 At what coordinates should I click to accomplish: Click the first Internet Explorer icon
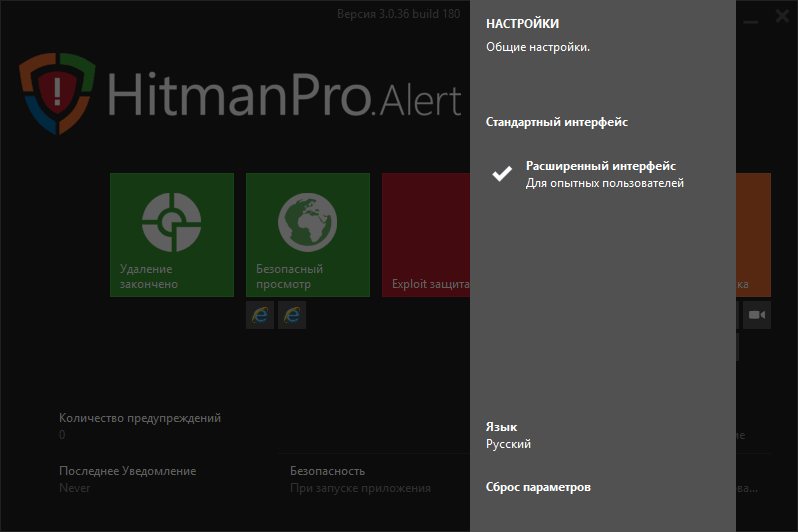[x=260, y=315]
